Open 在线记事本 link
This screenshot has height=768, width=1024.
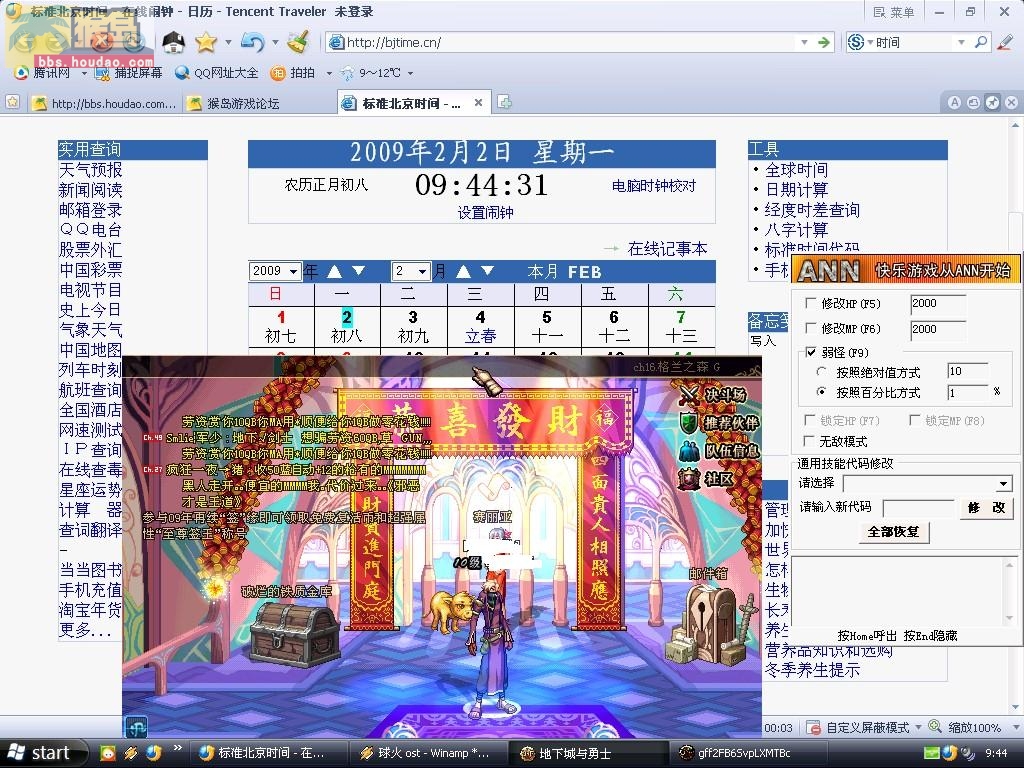(667, 249)
